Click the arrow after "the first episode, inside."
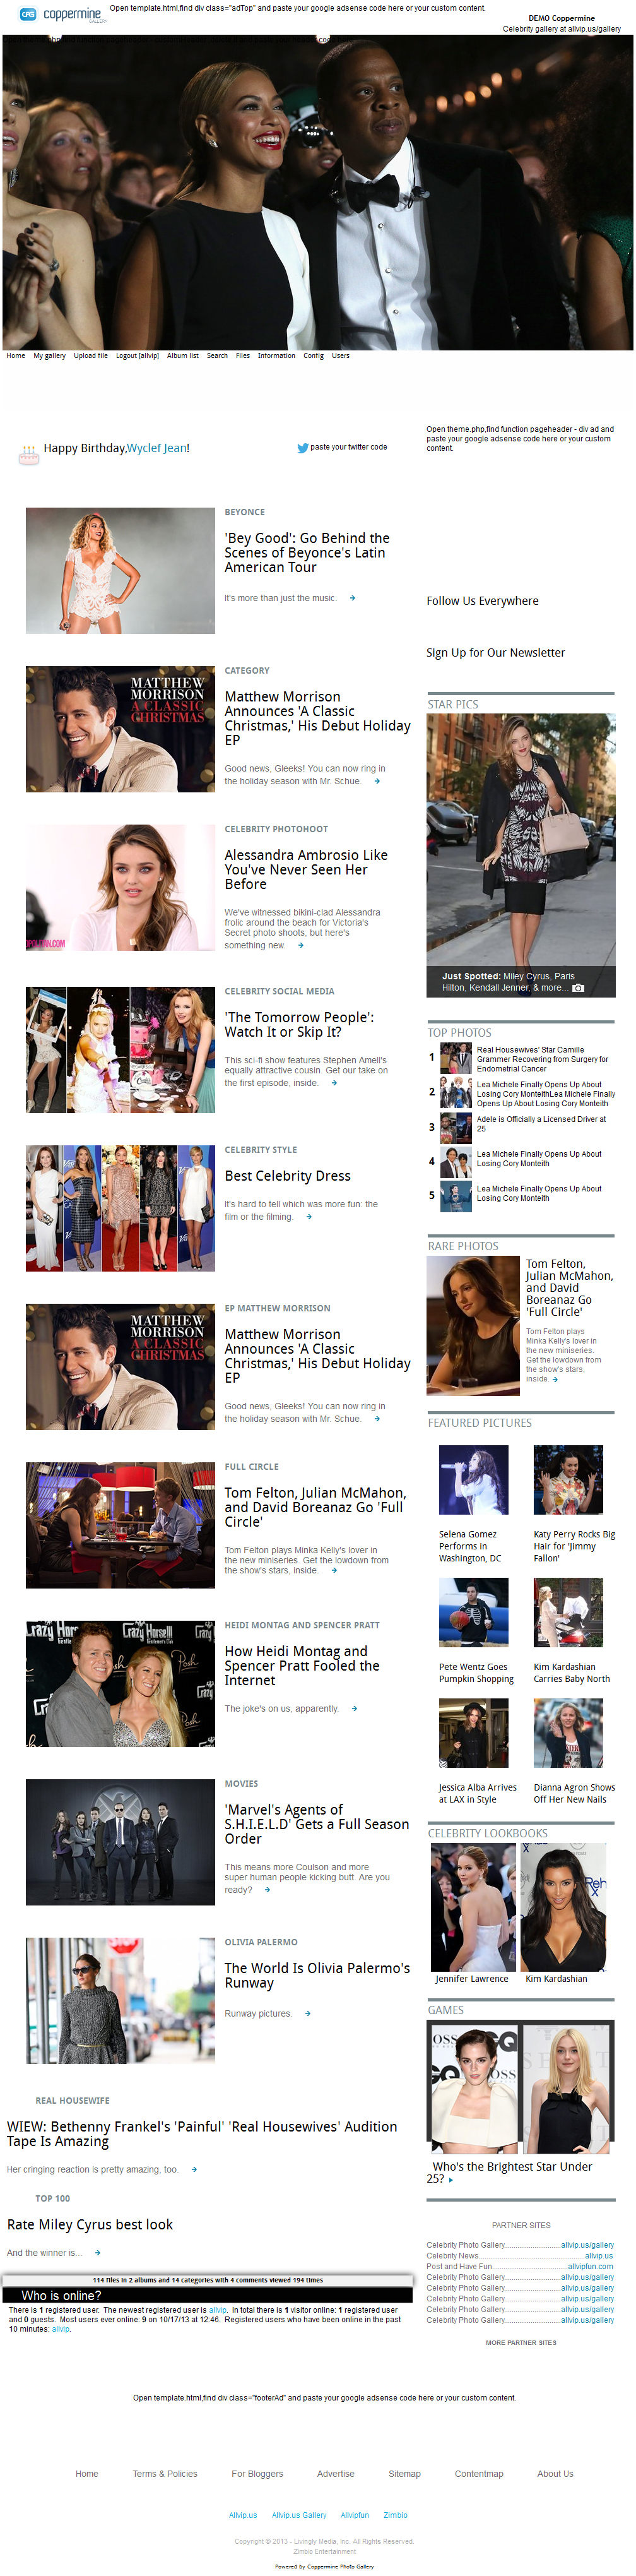 (x=334, y=1083)
